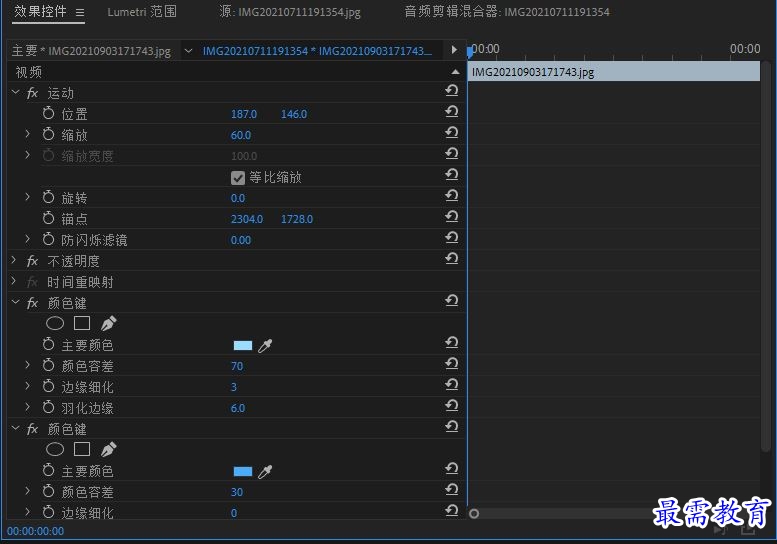Viewport: 777px width, 544px height.
Task: Reset the 不透明度 effect
Action: [x=451, y=259]
